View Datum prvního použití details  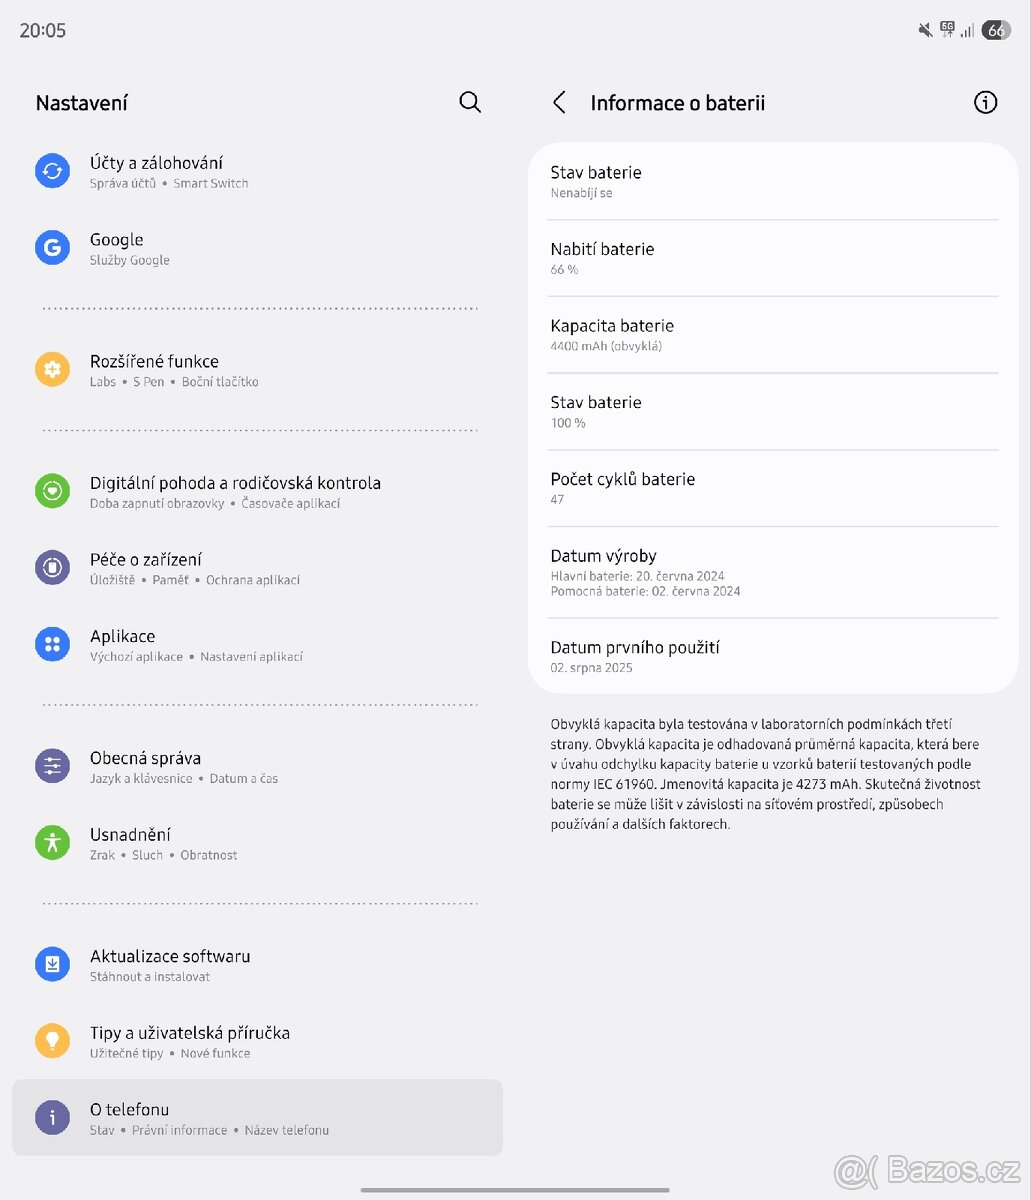(772, 656)
